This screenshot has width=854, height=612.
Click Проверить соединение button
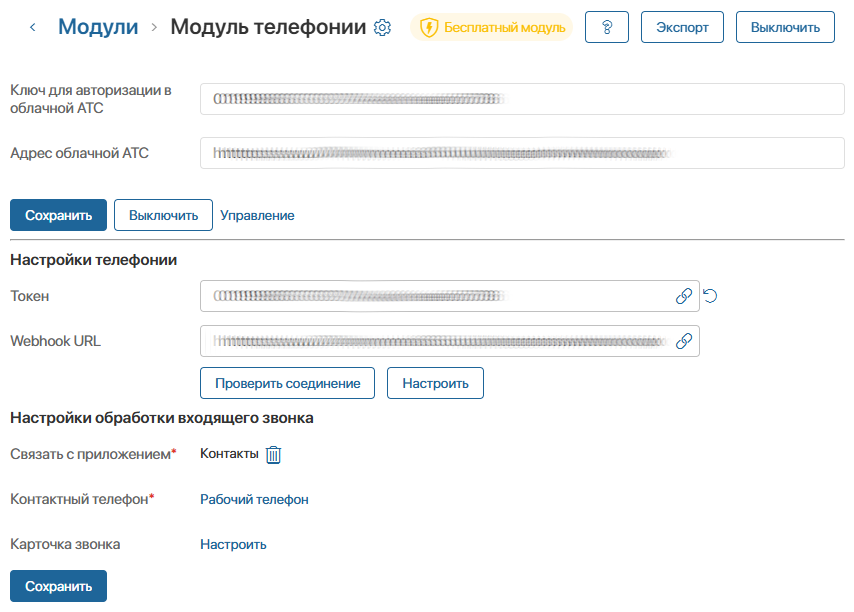[x=288, y=383]
